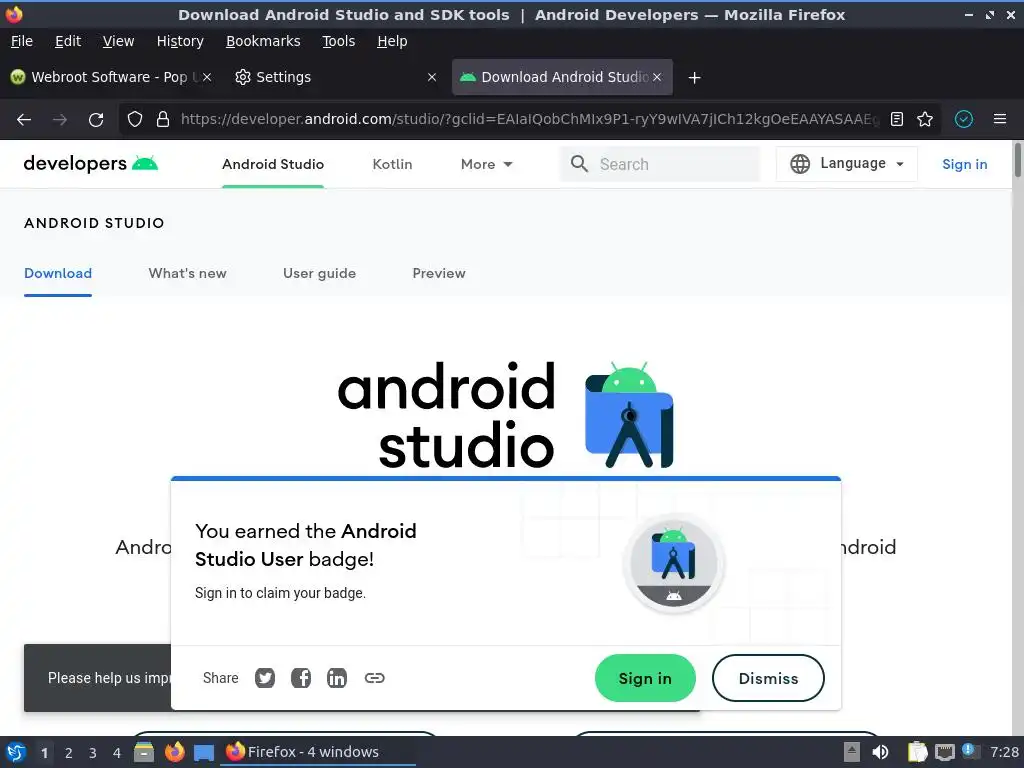Click the Sign in link in the header
Viewport: 1024px width, 768px height.
[x=965, y=165]
